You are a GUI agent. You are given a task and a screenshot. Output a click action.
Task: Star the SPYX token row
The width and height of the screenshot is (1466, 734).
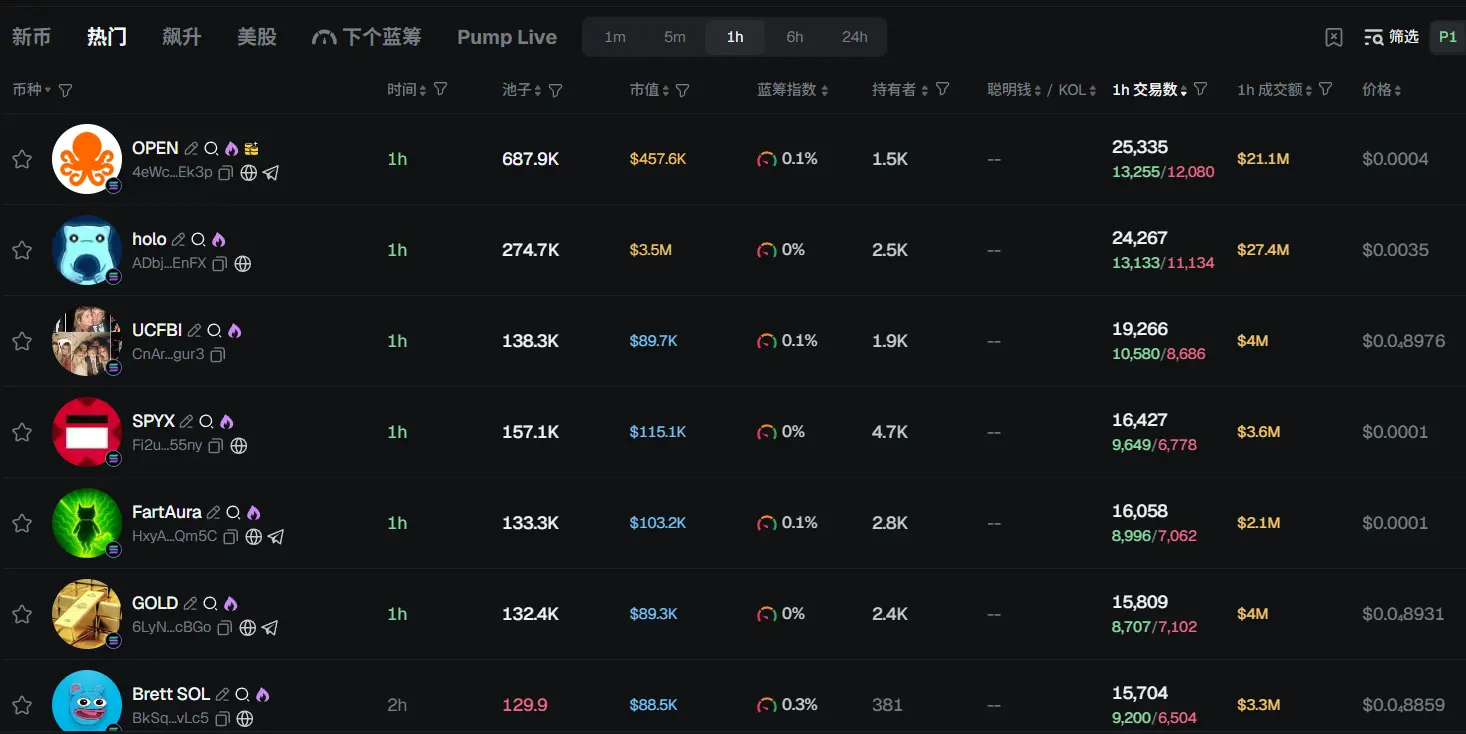22,432
